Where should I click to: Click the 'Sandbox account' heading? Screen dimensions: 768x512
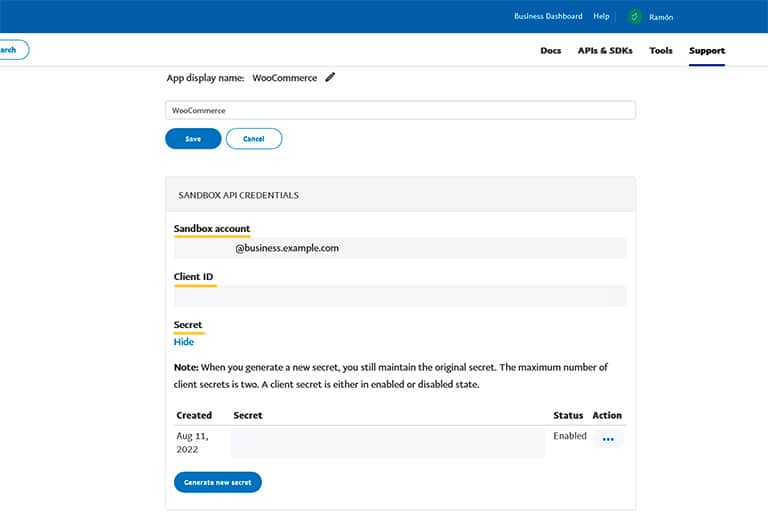(212, 228)
